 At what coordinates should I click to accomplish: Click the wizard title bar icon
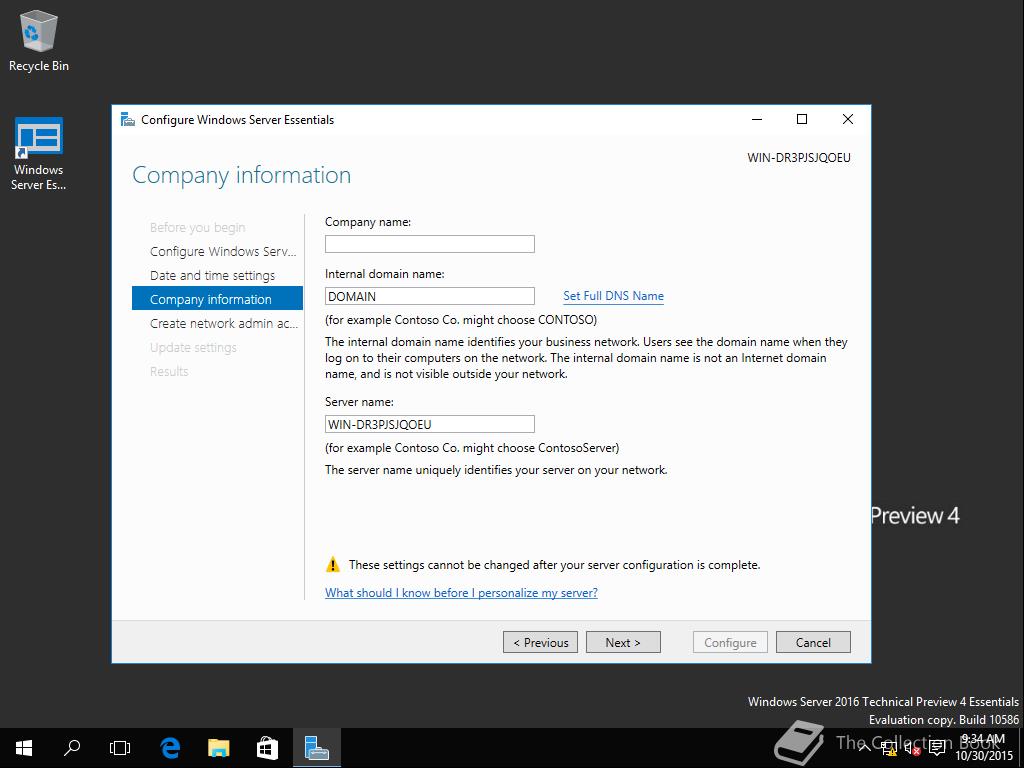pyautogui.click(x=128, y=120)
